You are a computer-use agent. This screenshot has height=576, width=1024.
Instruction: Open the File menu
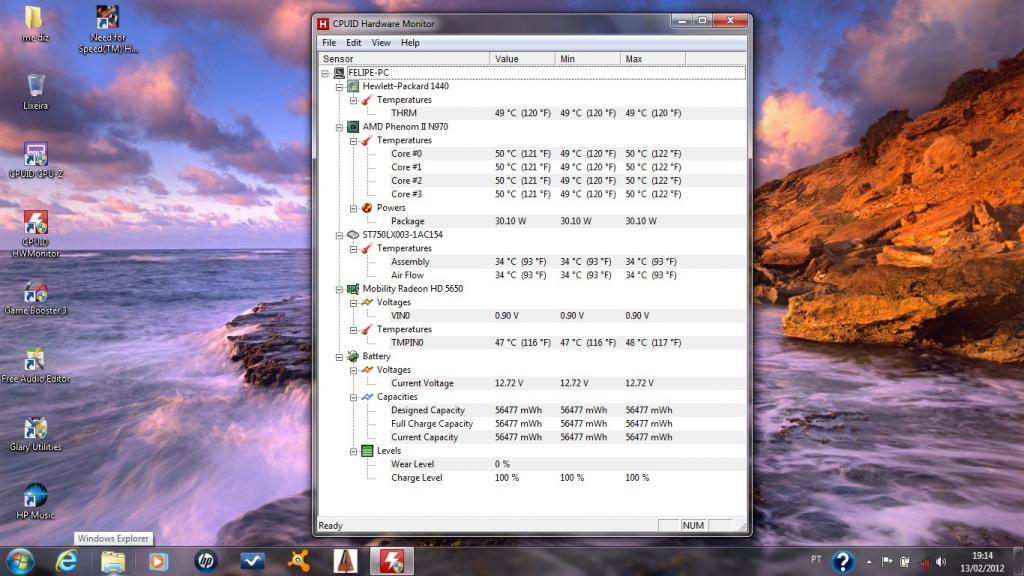[x=329, y=42]
